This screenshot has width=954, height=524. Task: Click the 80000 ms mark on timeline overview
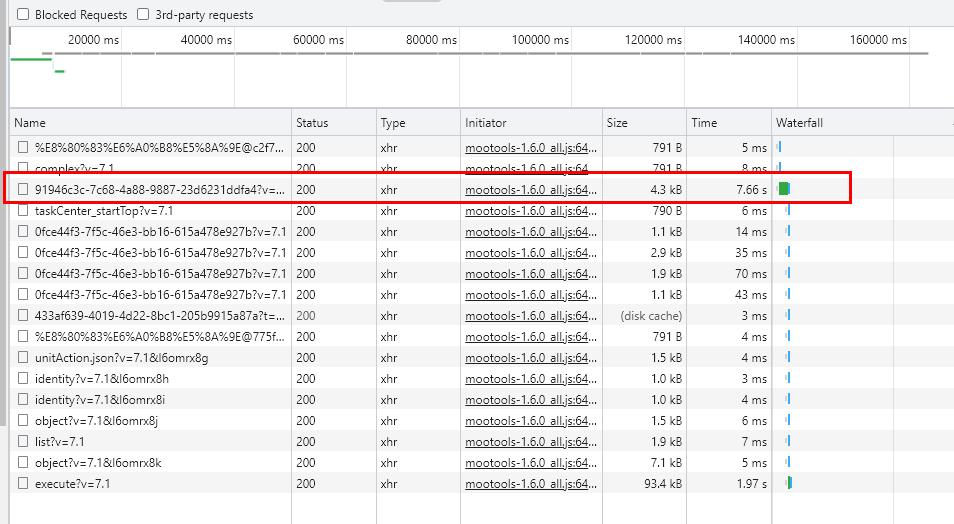(430, 40)
